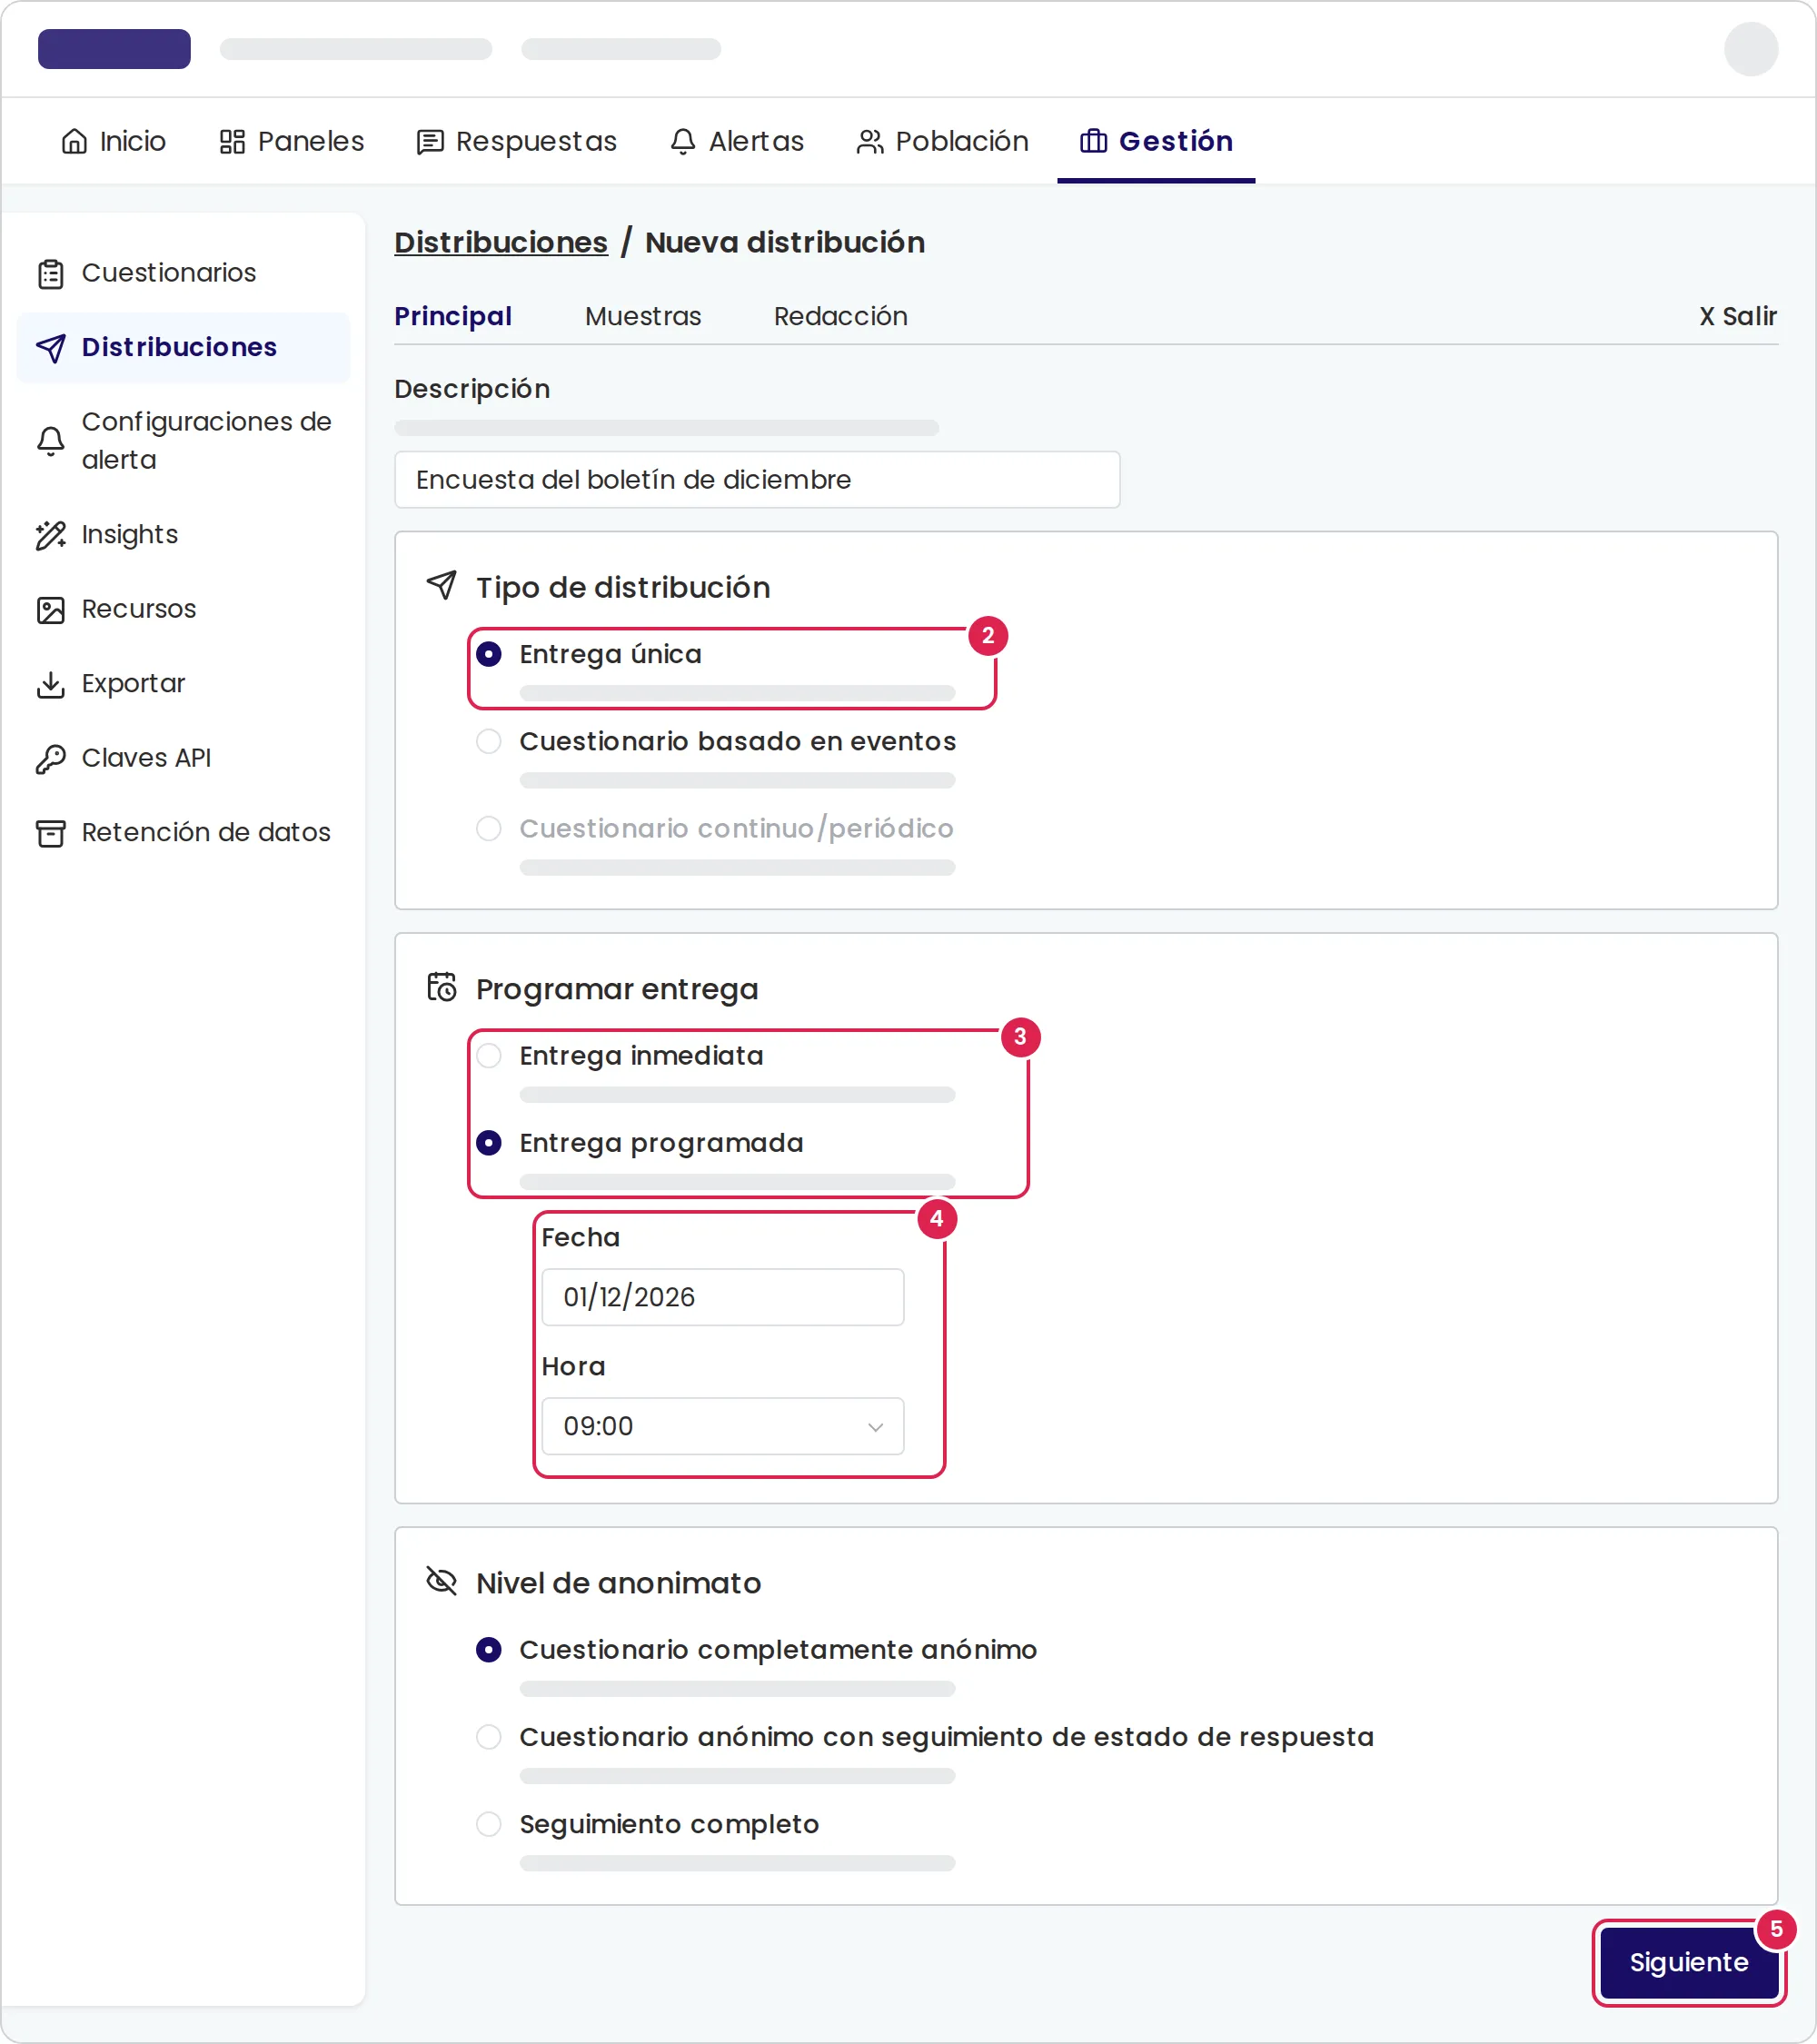This screenshot has height=2044, width=1817.
Task: Open the Respuestas menu item
Action: tap(517, 142)
